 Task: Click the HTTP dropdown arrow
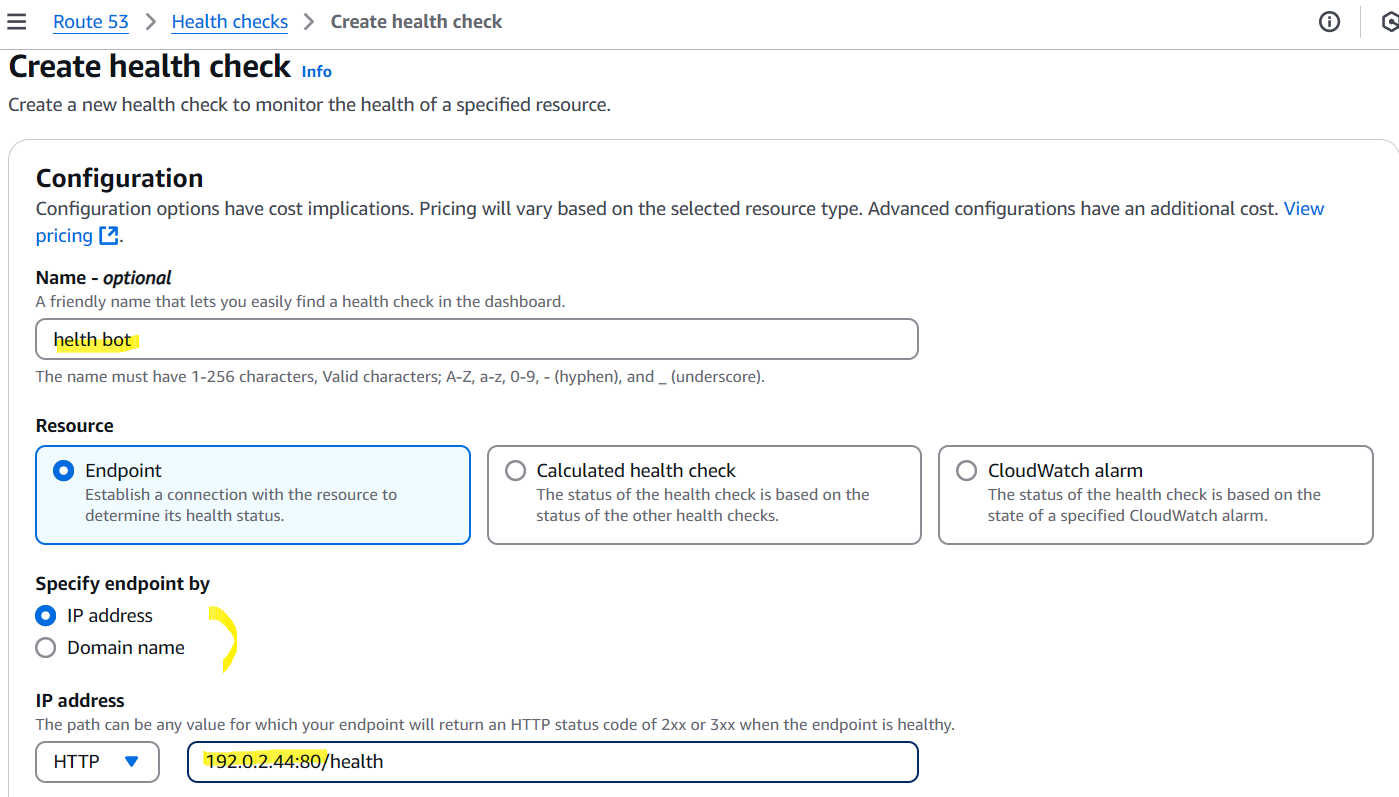(x=132, y=762)
